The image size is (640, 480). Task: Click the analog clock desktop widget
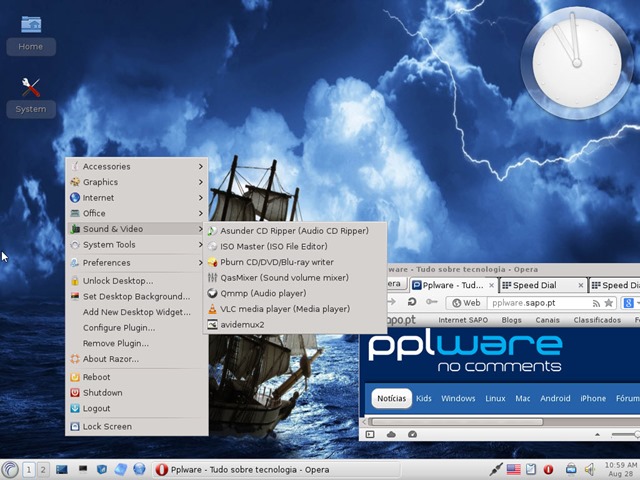click(x=576, y=63)
